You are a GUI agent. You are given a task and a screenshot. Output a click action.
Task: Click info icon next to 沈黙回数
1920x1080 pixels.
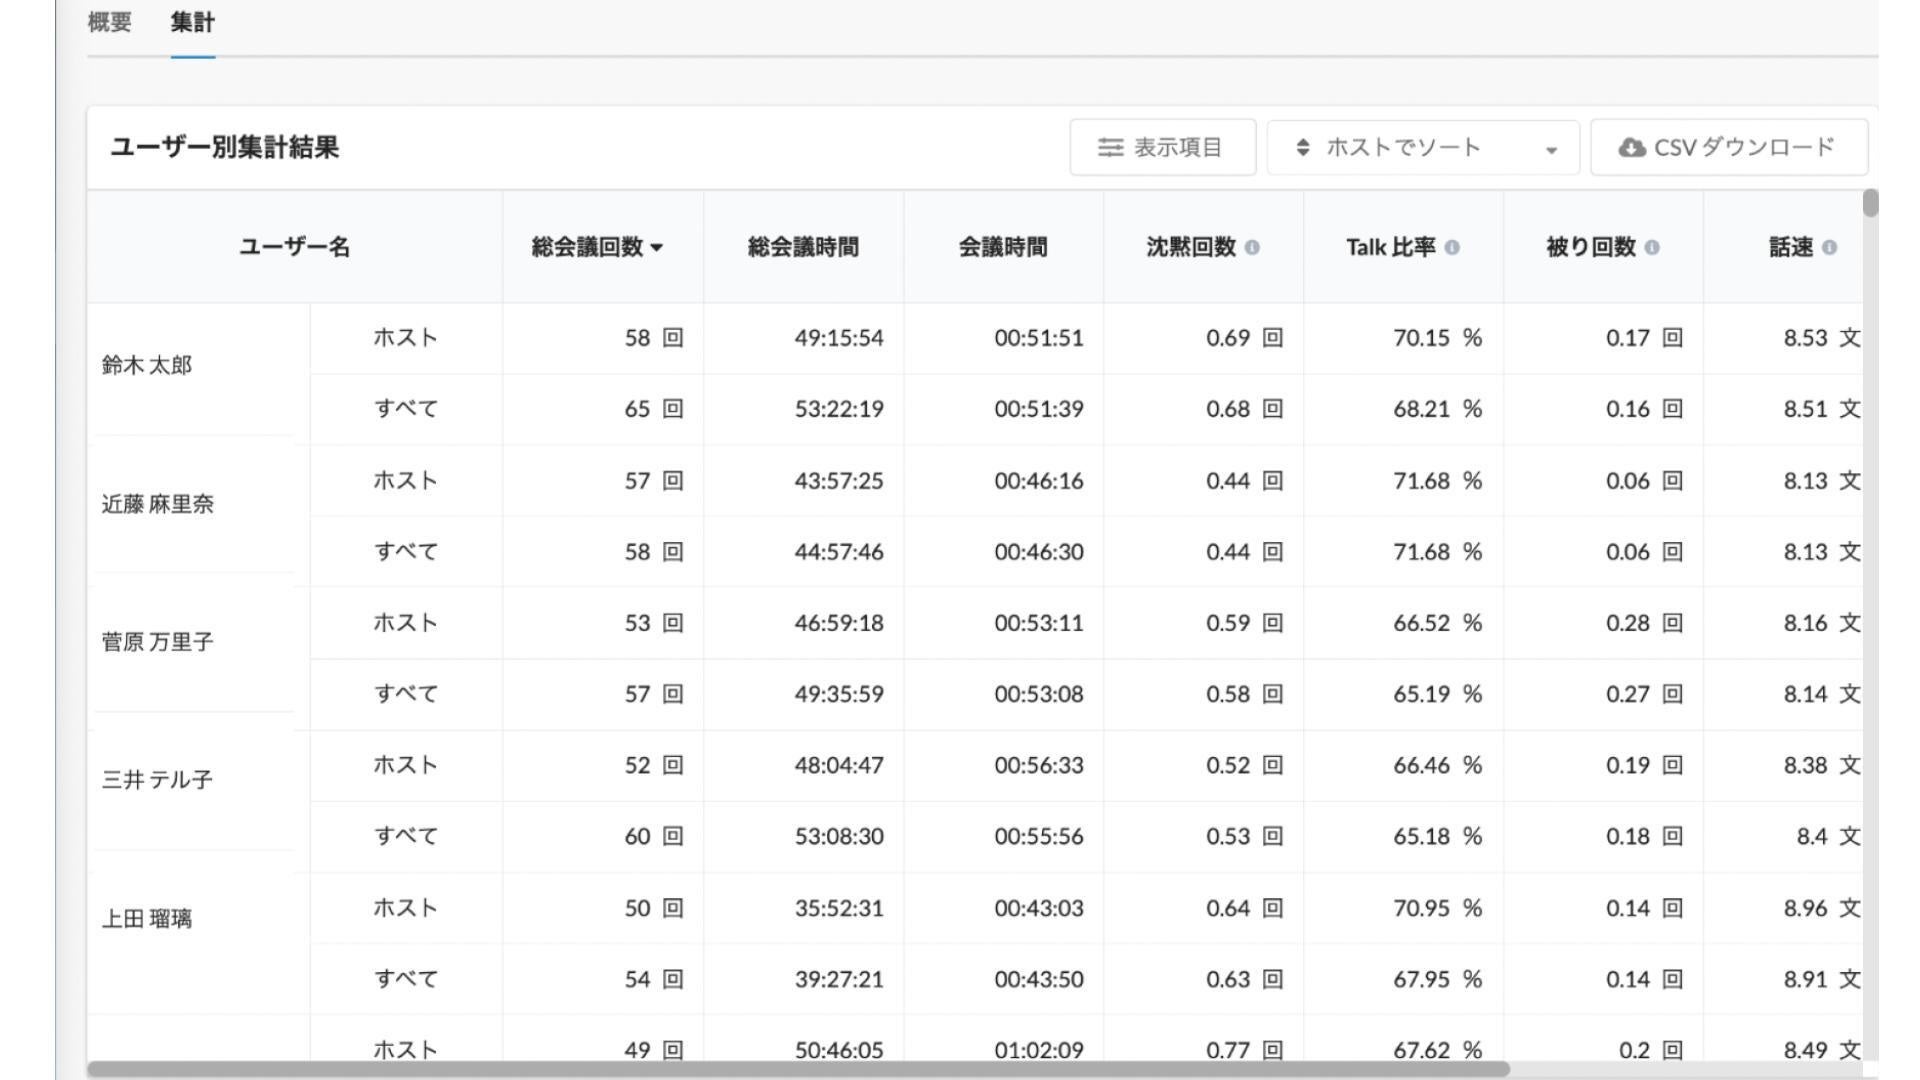click(1252, 248)
